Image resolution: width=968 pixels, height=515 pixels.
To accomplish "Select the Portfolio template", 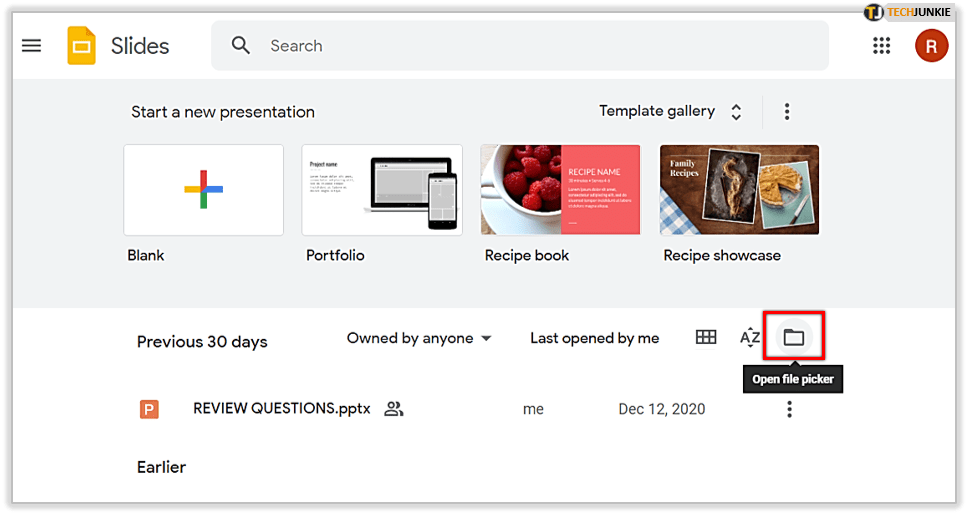I will click(x=382, y=190).
